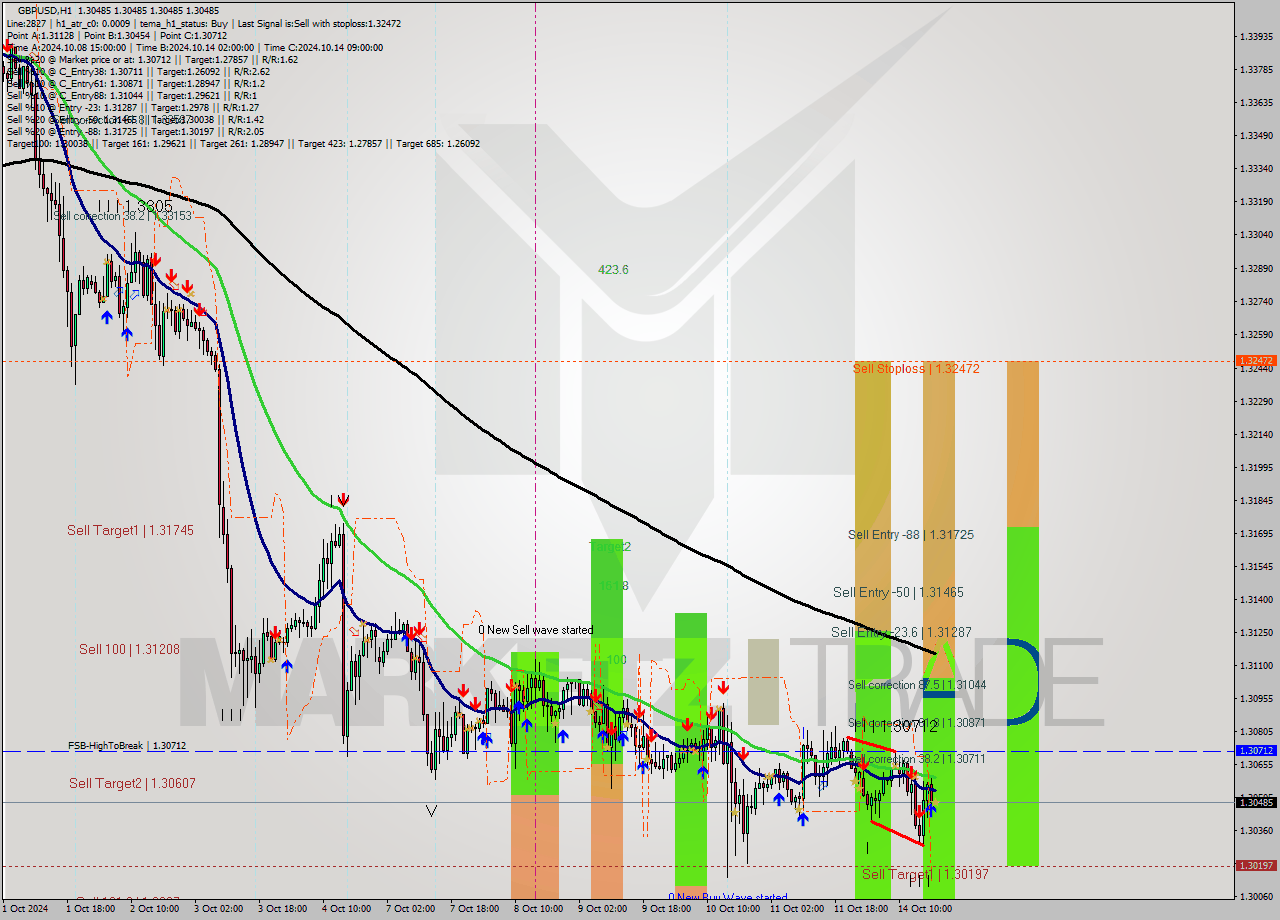Click the 'Sell correction 38.2 | 1.33153' label
Image resolution: width=1280 pixels, height=920 pixels.
coord(122,216)
